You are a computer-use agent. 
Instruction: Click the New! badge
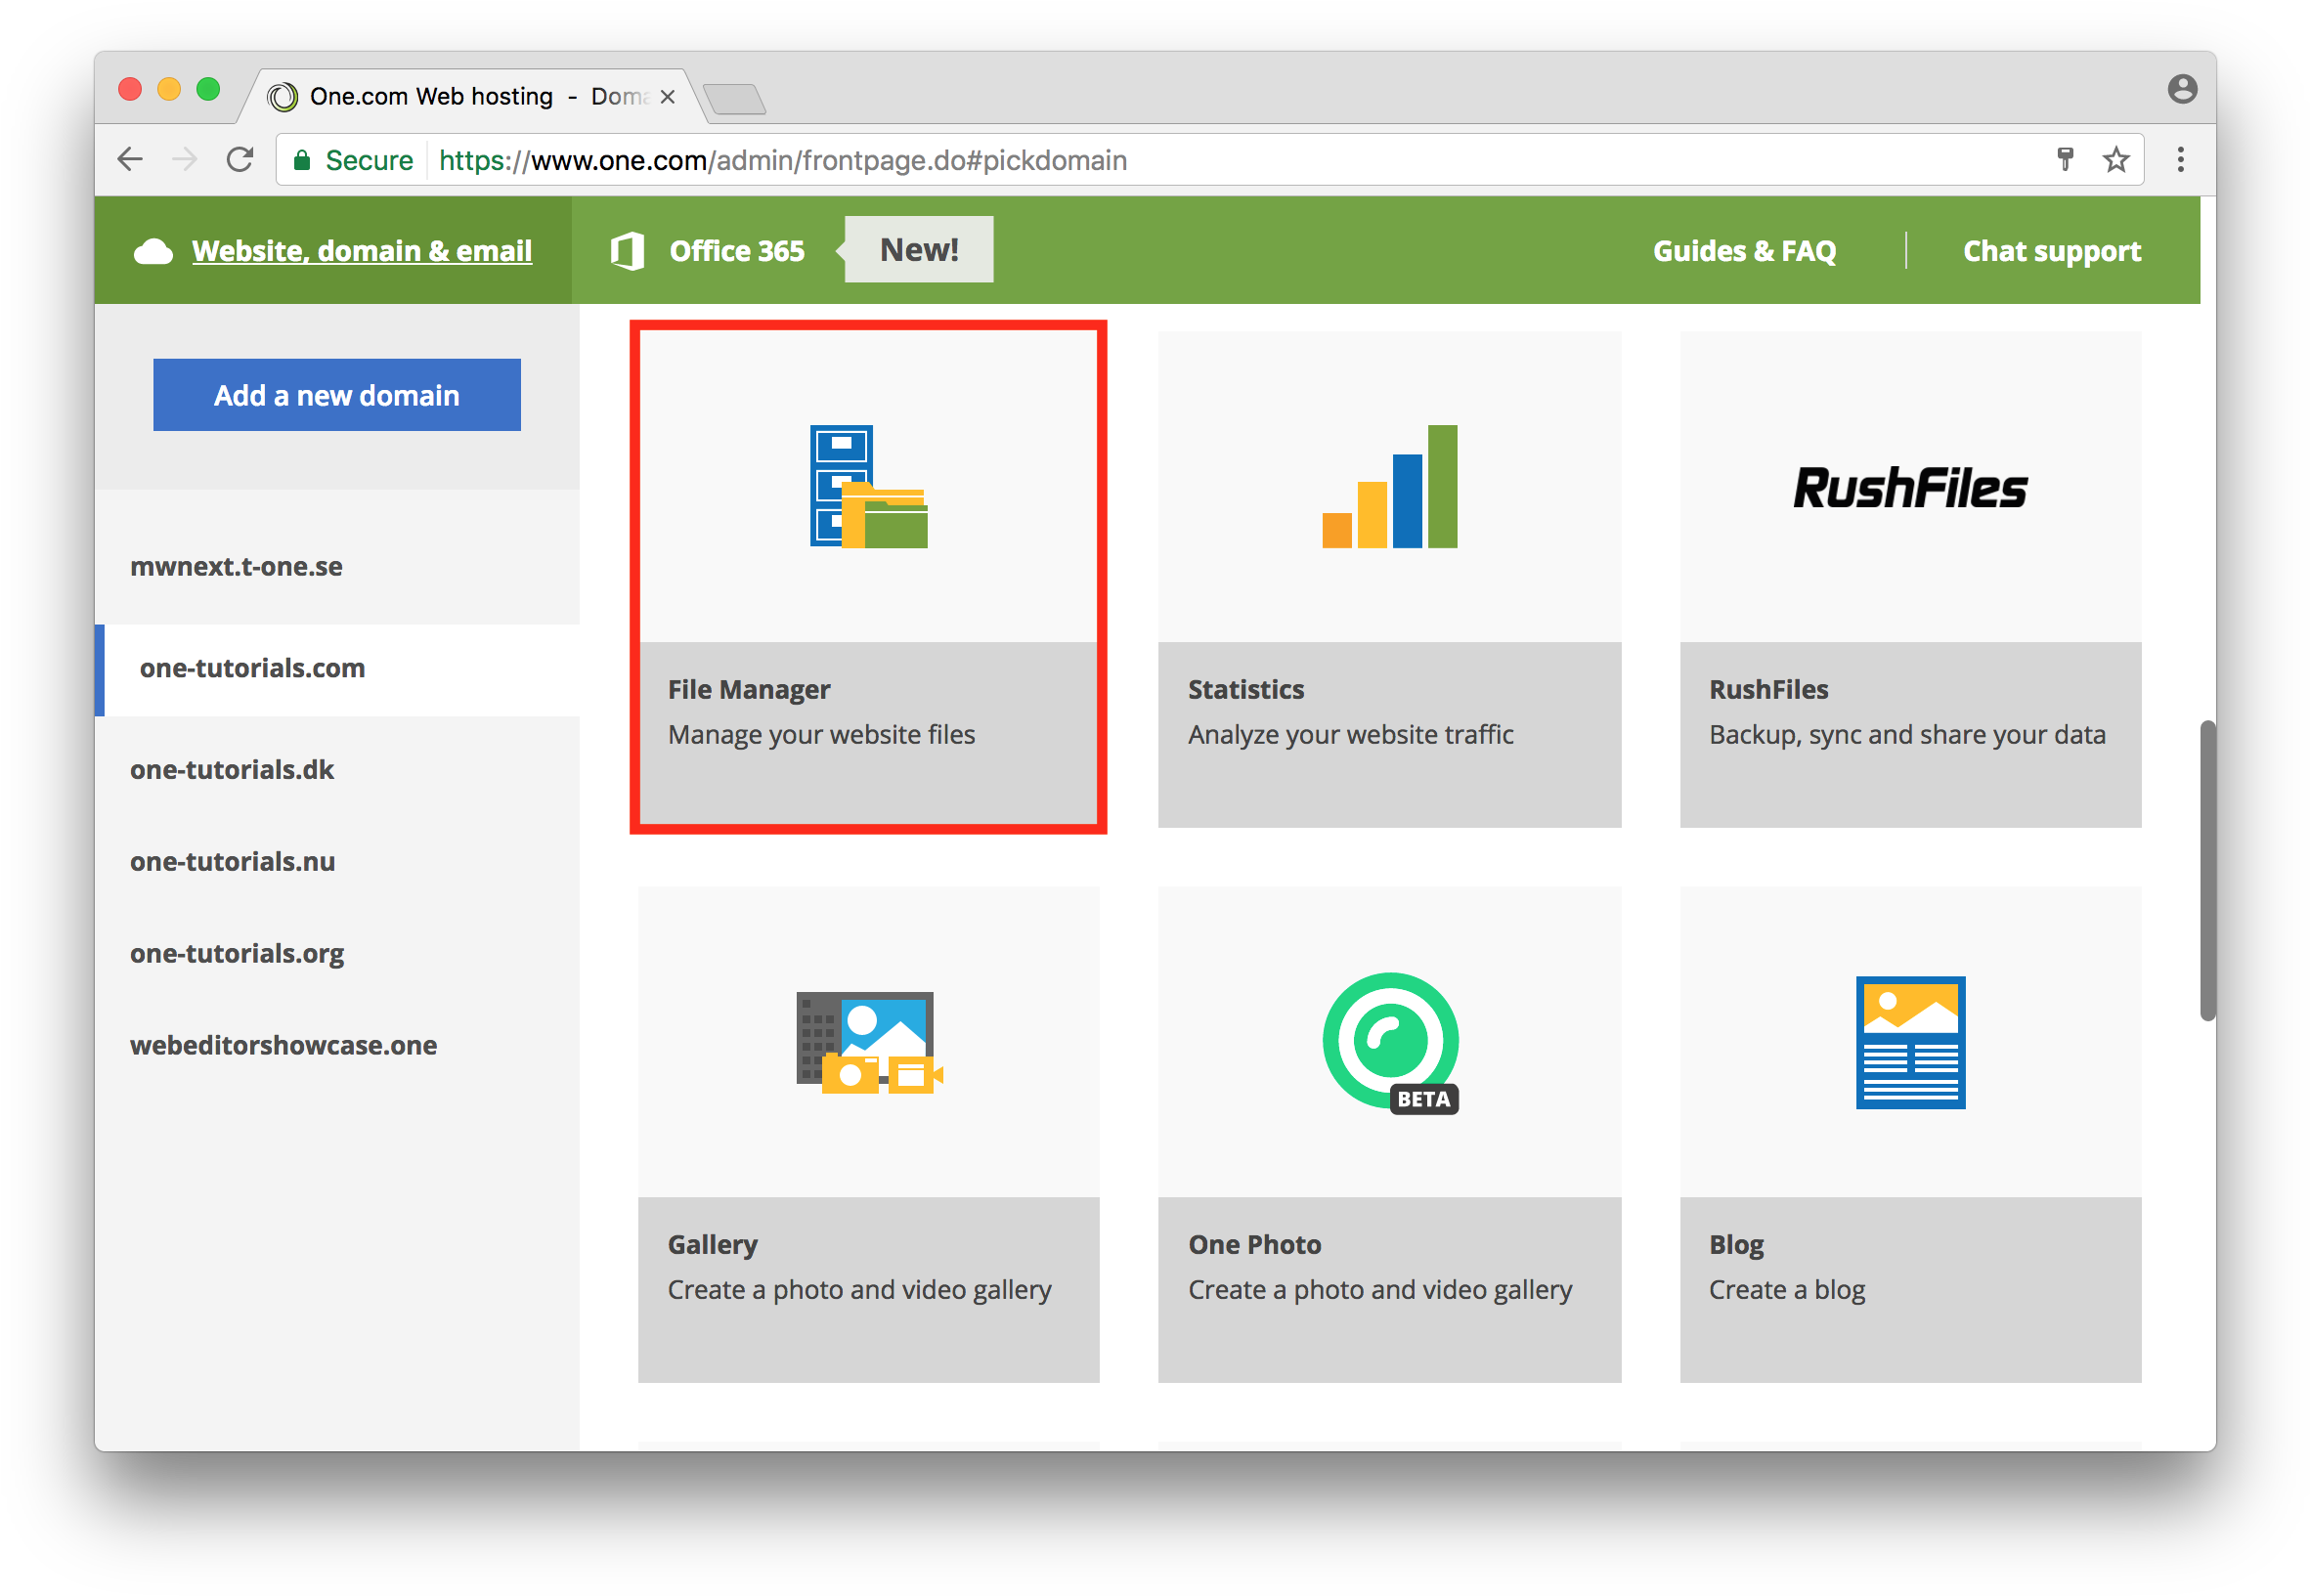[918, 250]
